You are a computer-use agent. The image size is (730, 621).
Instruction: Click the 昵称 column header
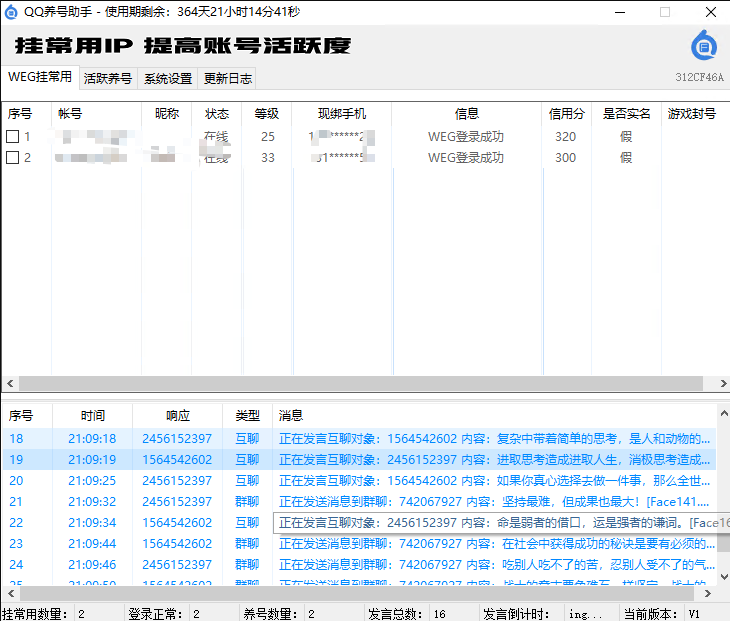[167, 114]
